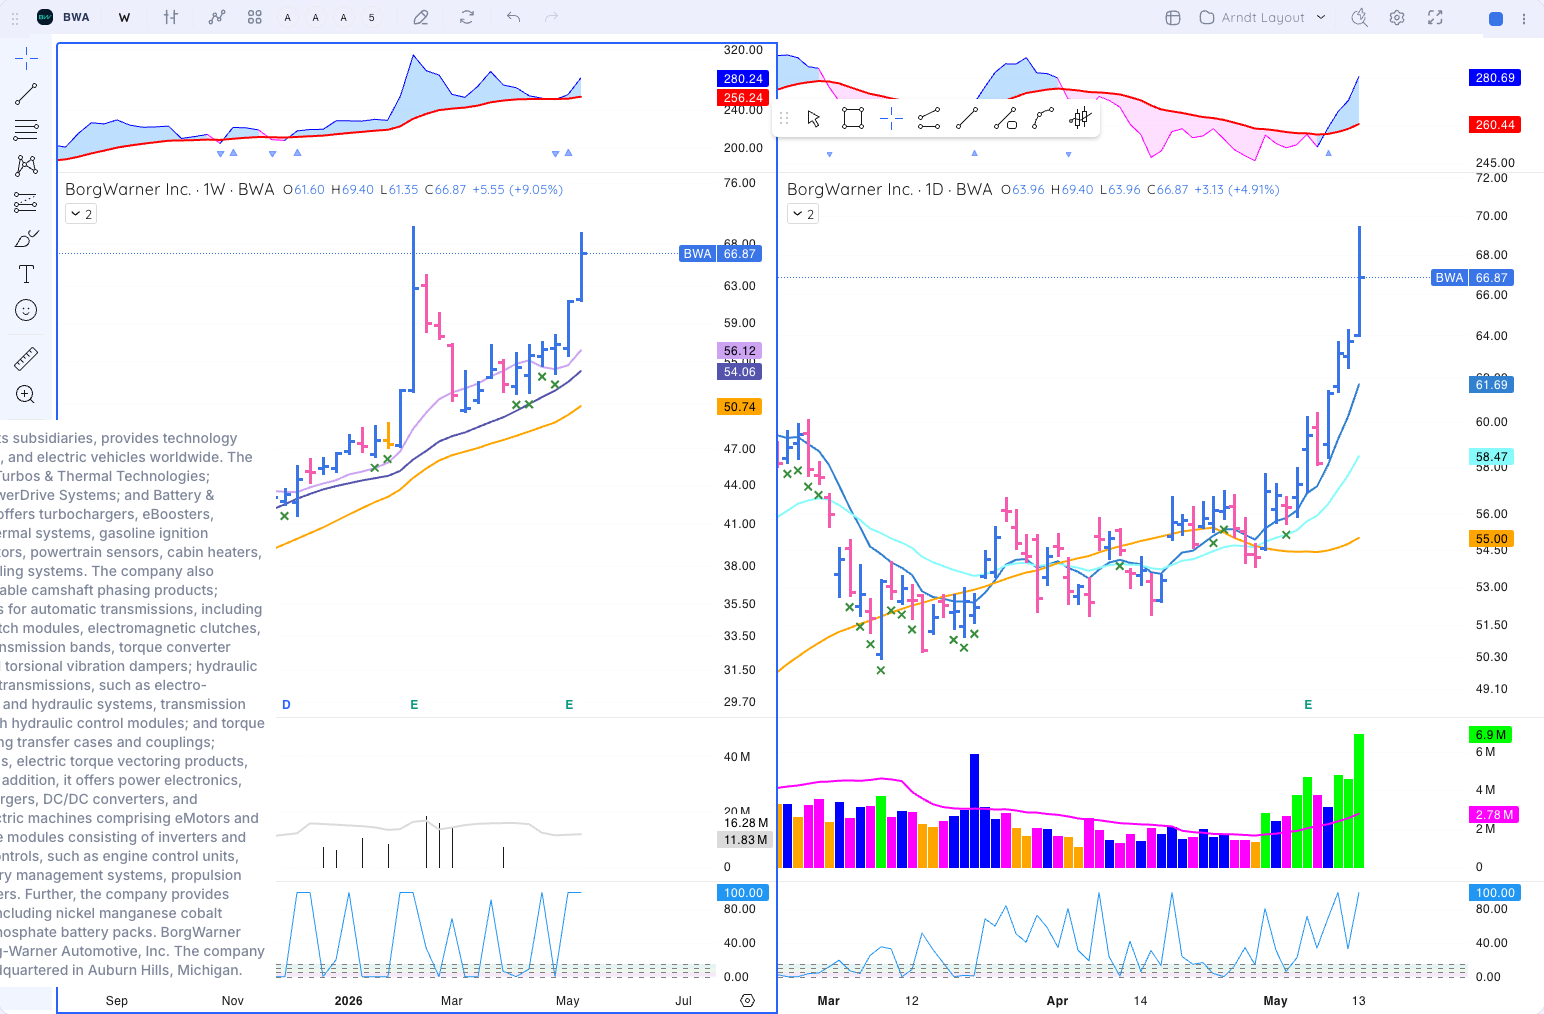Click the eraser drawing icon in top toolbar
The height and width of the screenshot is (1014, 1544).
point(421,17)
